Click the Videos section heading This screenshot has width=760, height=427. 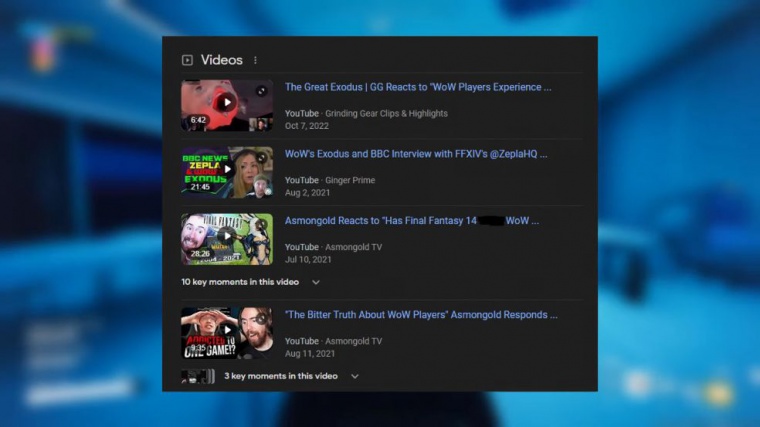pos(221,60)
